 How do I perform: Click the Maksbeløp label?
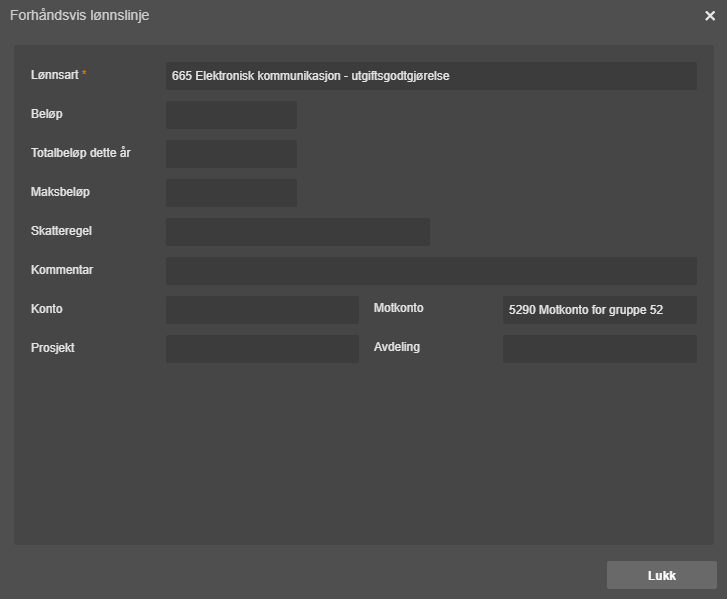click(60, 191)
